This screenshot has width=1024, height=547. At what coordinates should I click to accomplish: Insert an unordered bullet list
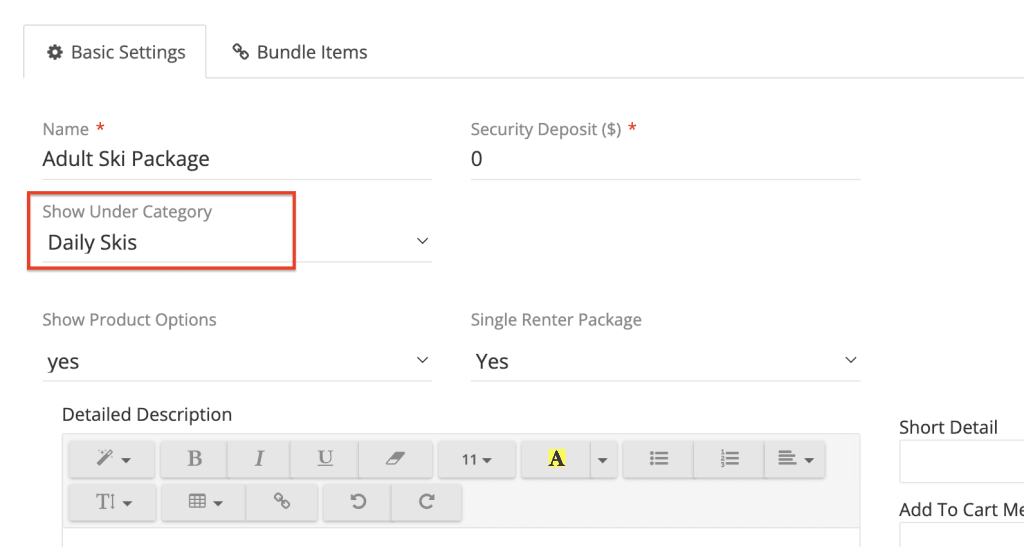(658, 459)
